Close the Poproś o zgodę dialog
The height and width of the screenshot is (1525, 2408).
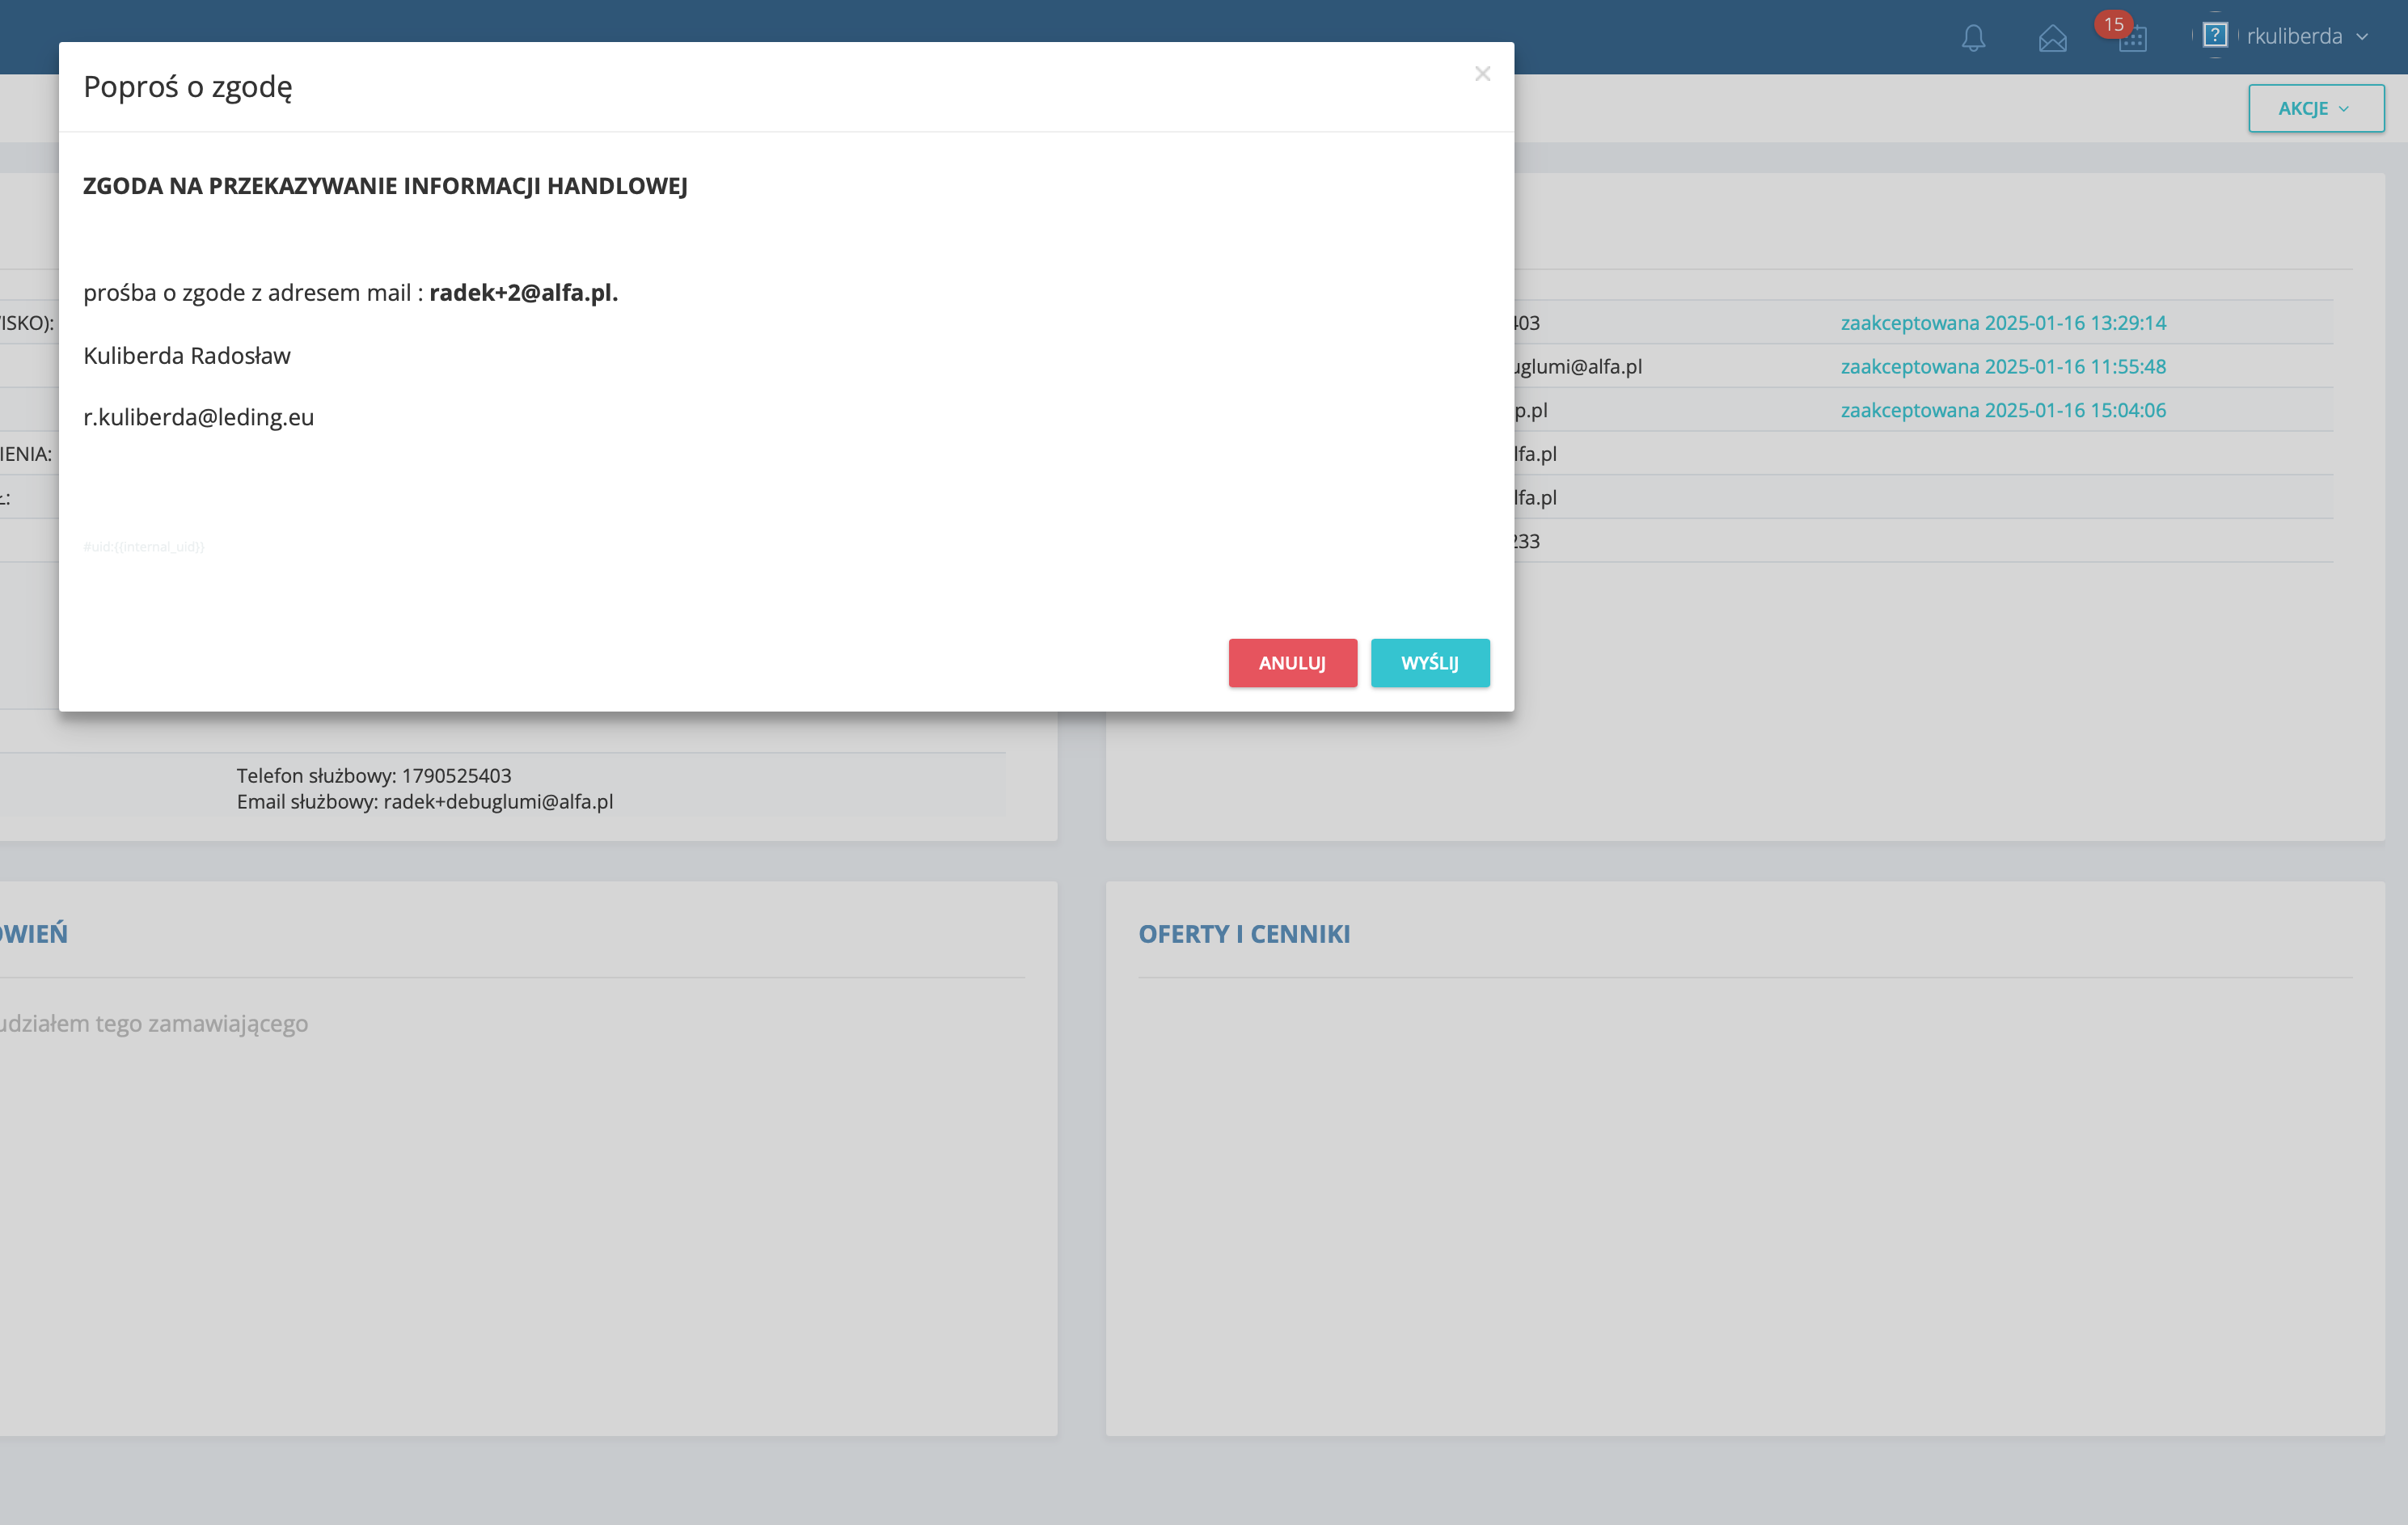(x=1482, y=74)
